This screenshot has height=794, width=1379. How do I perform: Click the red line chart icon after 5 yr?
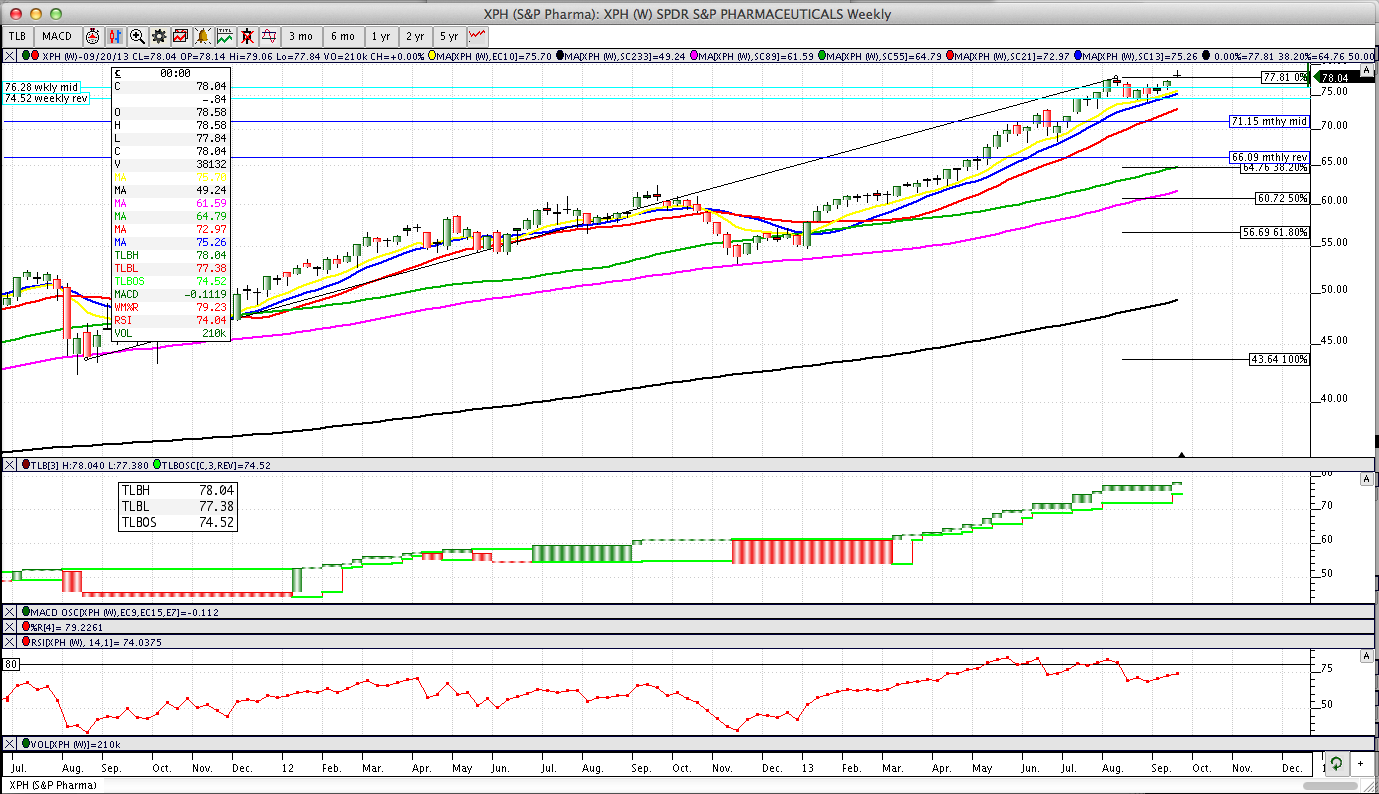pos(476,36)
